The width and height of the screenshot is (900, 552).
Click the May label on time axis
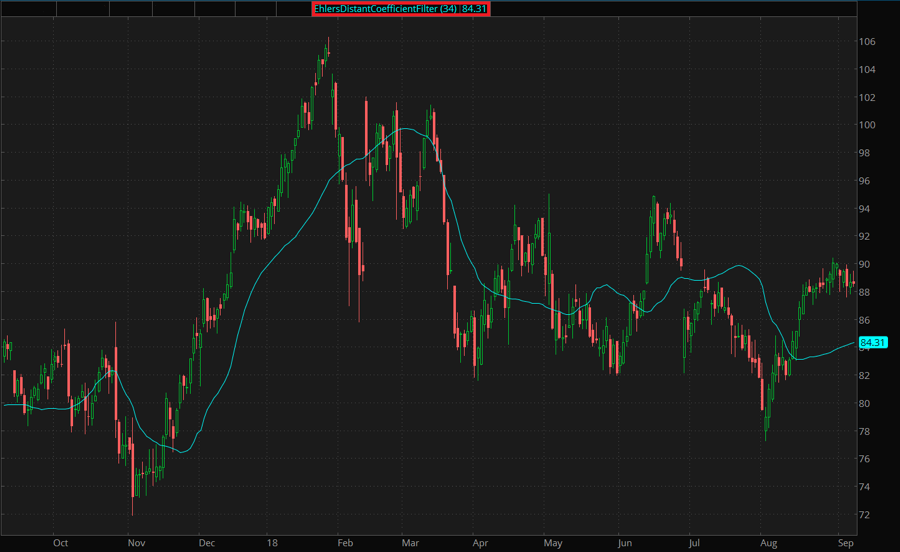[553, 542]
